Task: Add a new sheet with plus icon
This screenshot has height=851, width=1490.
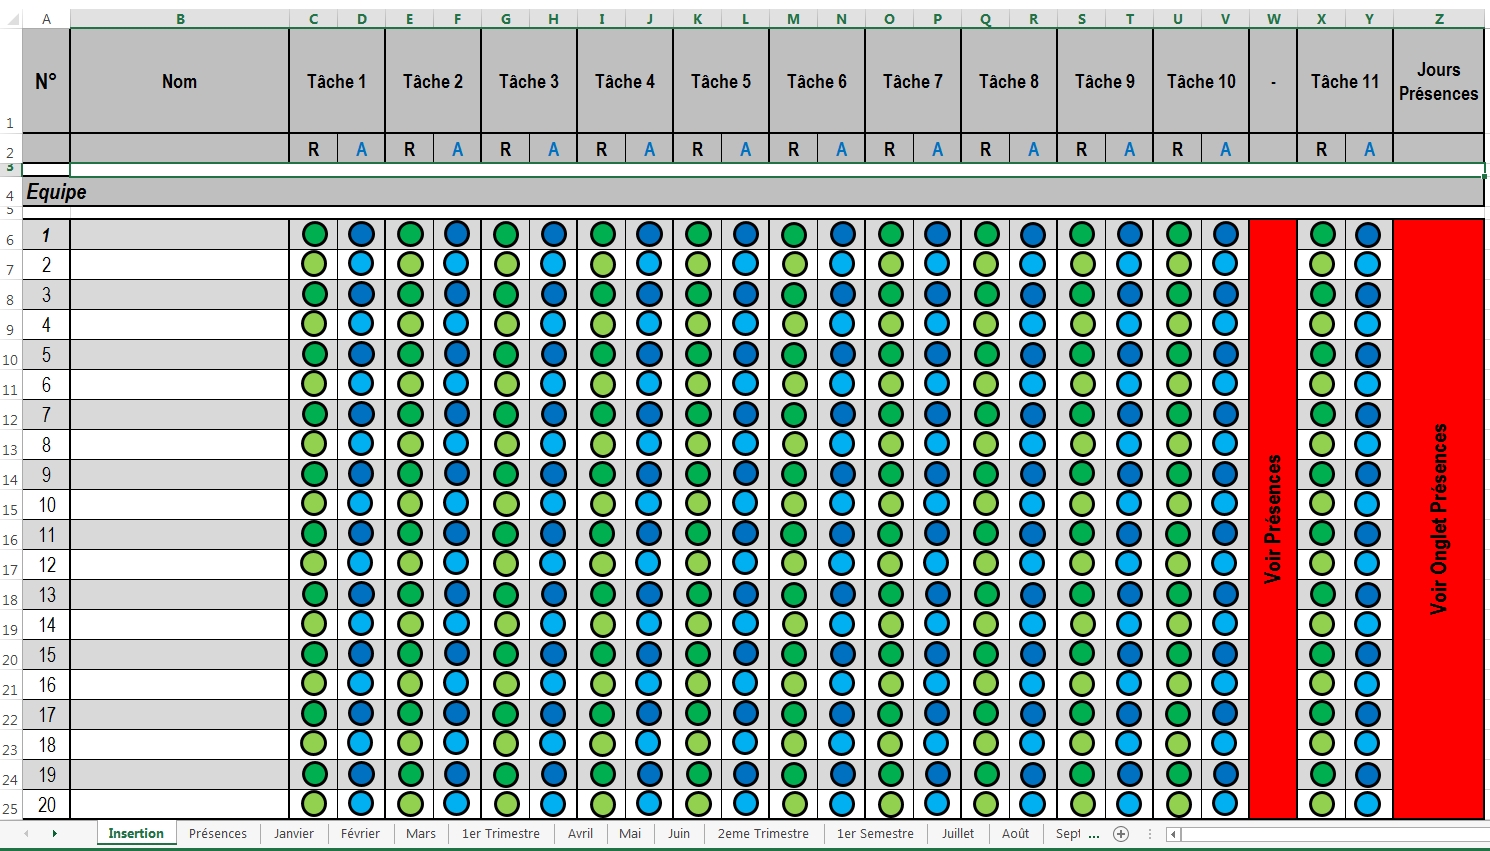Action: [x=1121, y=834]
